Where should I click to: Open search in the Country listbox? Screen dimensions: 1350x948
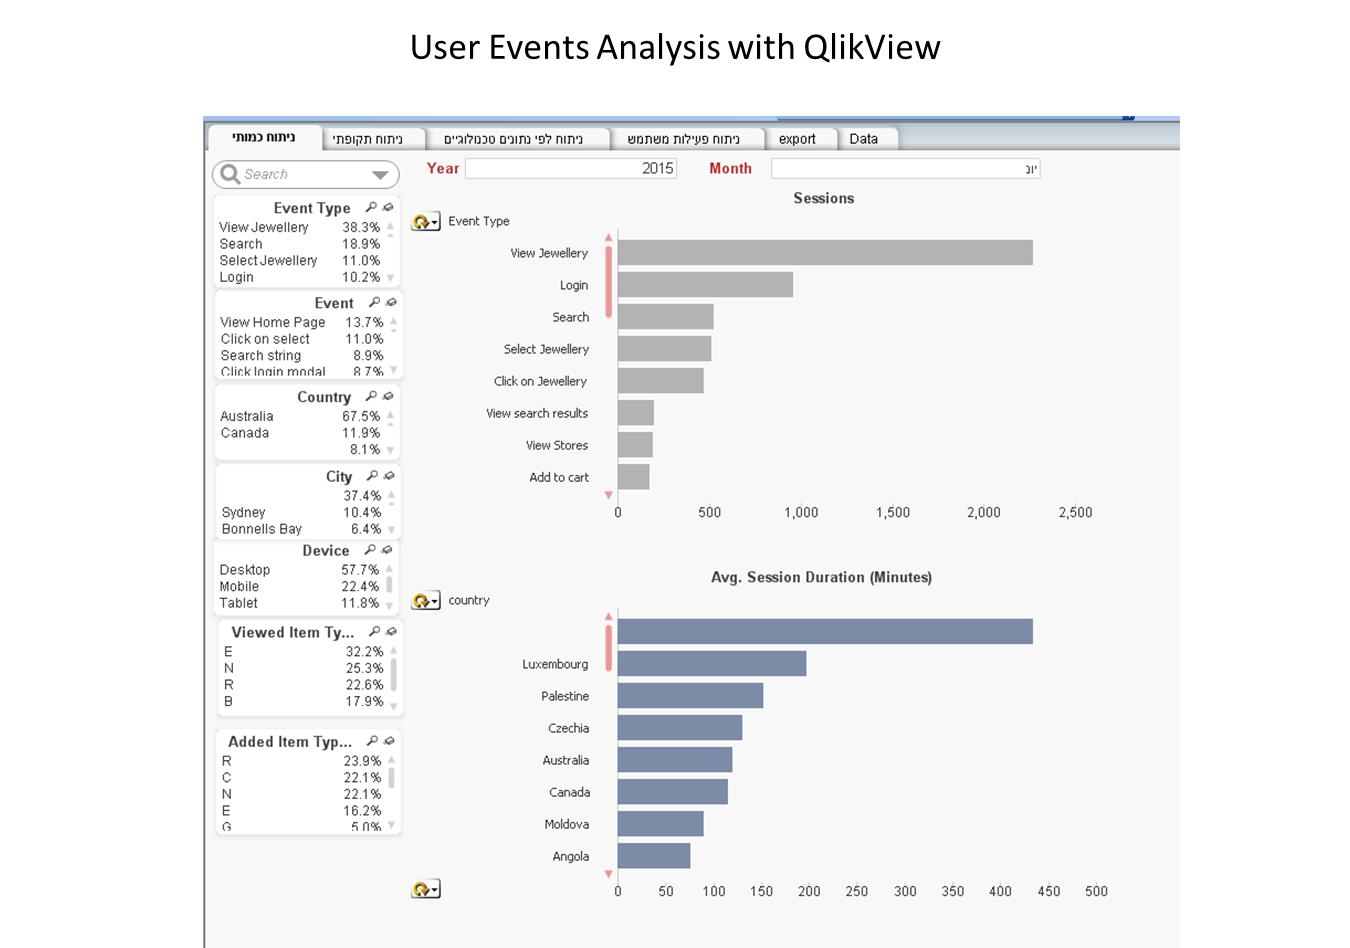point(371,396)
